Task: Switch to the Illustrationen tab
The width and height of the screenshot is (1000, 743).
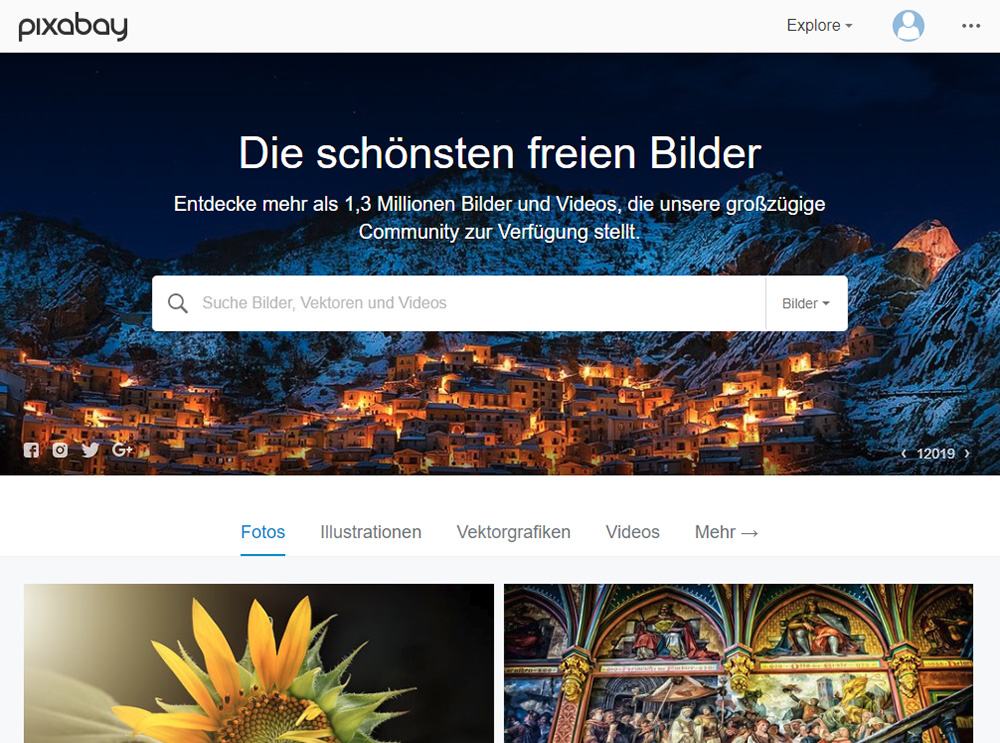Action: point(371,532)
